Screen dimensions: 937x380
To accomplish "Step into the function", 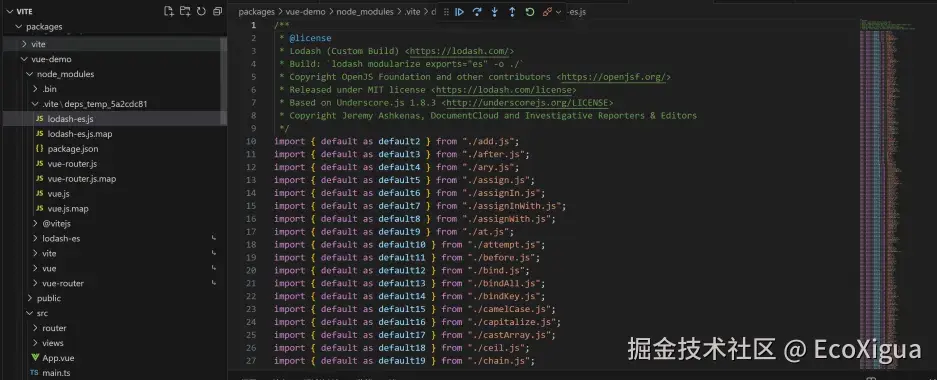I will pos(495,12).
